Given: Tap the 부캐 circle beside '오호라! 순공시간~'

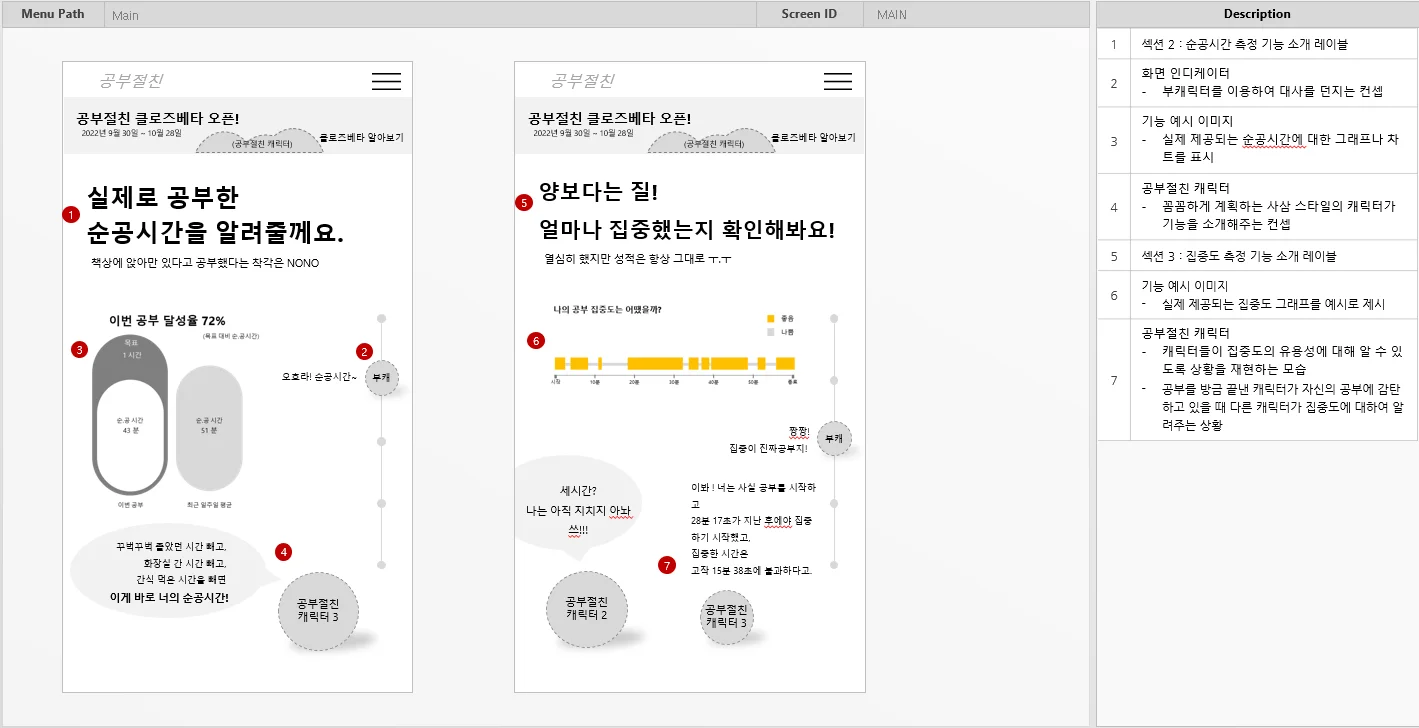Looking at the screenshot, I should click(381, 378).
